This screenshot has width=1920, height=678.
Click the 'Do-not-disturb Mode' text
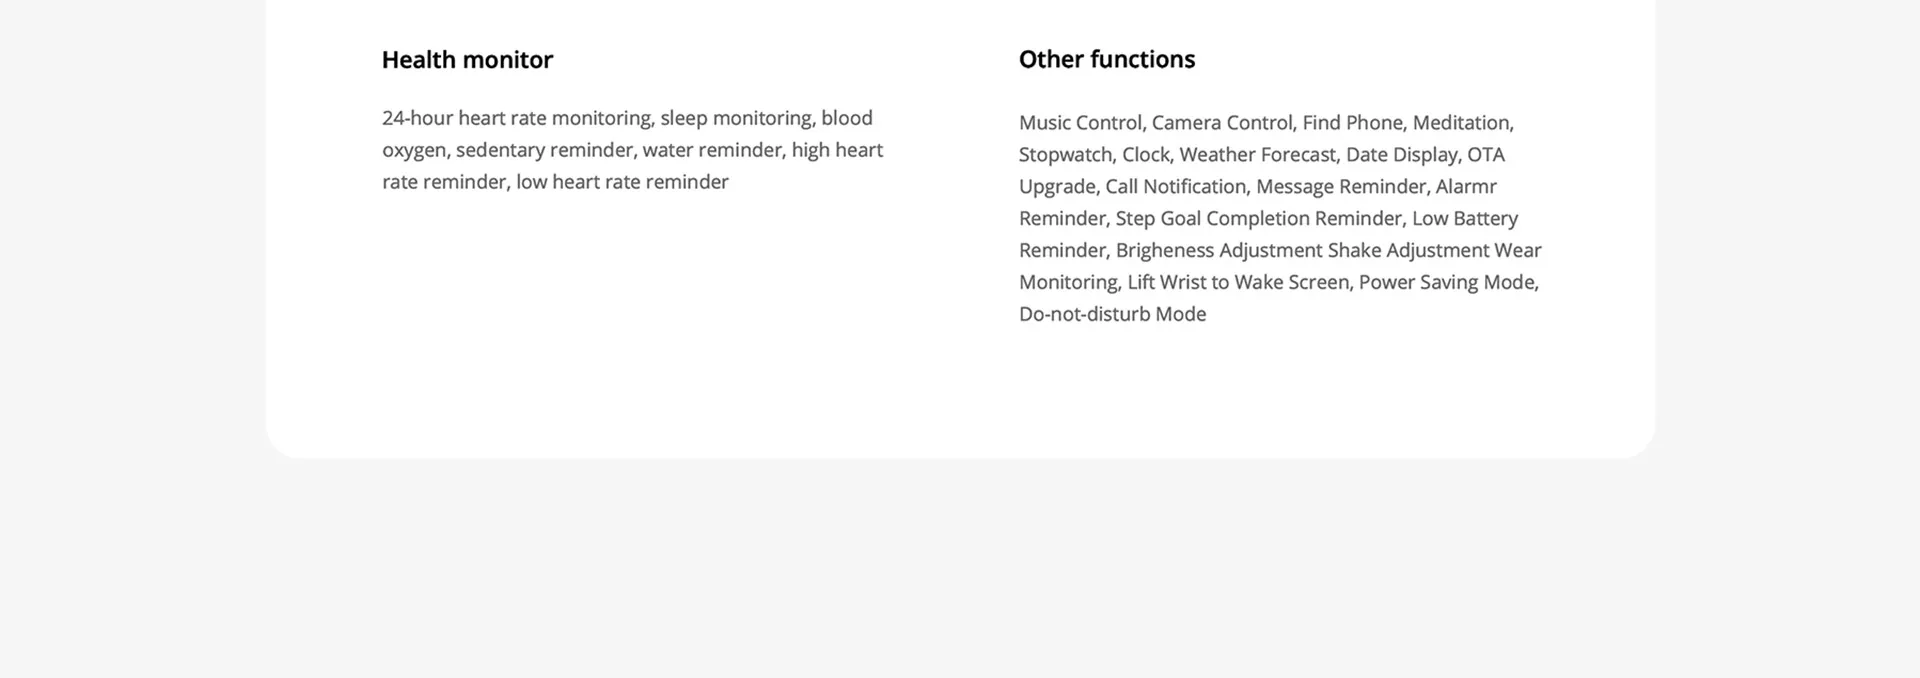click(x=1112, y=314)
